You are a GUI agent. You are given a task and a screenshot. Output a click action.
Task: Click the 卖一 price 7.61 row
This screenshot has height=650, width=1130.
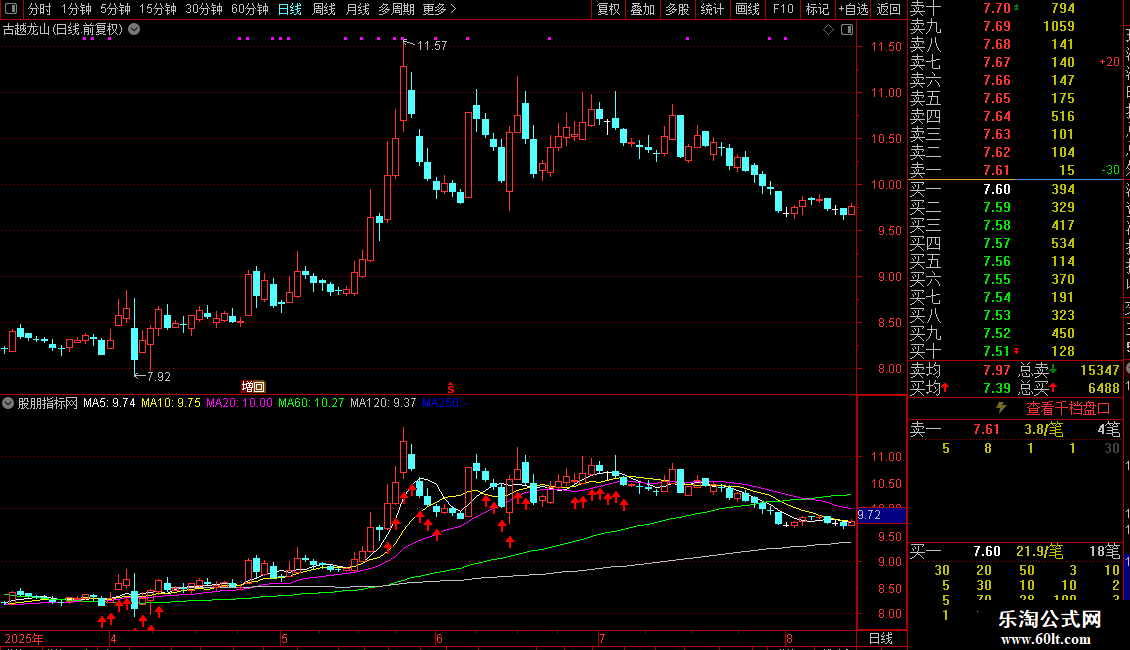coord(1015,170)
